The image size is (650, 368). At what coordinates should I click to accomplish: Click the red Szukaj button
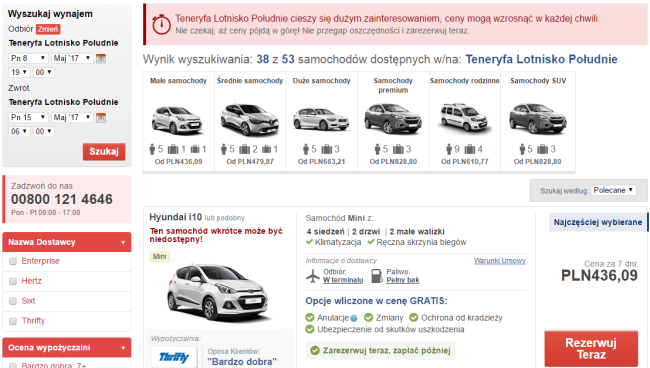pos(104,152)
